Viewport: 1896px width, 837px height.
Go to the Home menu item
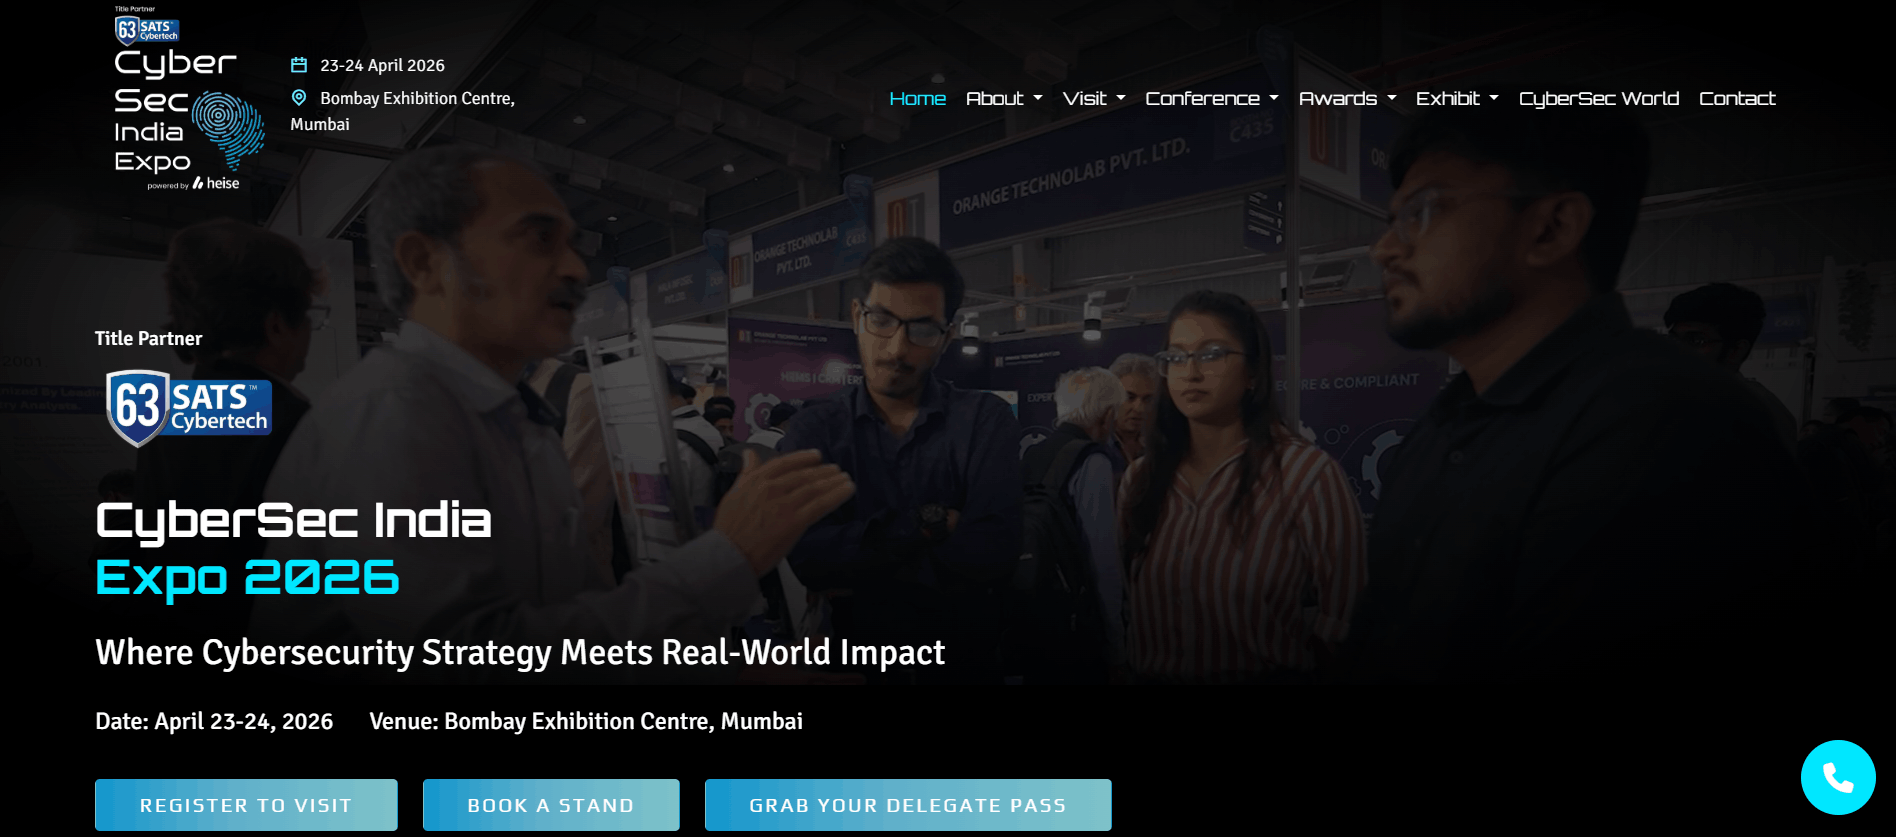(918, 98)
